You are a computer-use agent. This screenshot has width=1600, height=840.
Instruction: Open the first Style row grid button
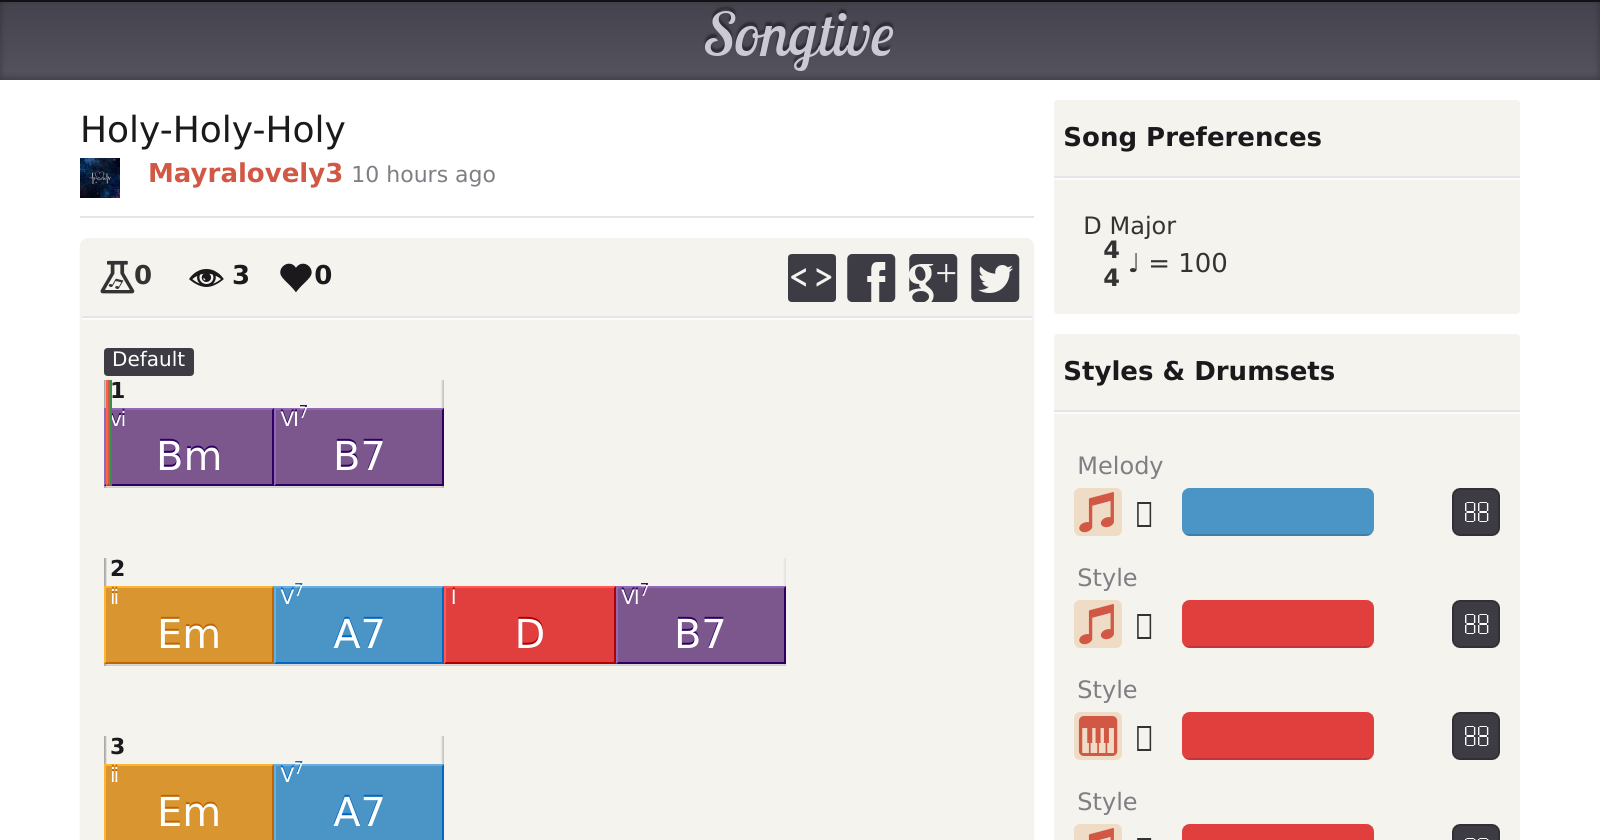1476,624
